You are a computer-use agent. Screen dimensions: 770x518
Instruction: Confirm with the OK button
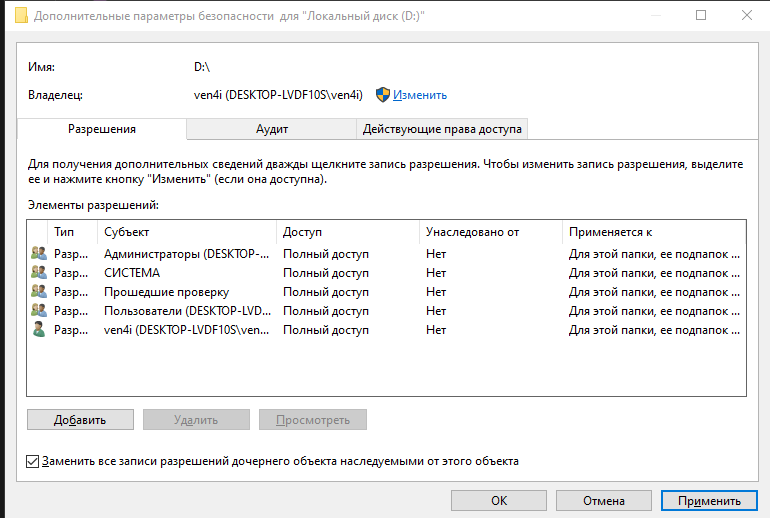(499, 501)
